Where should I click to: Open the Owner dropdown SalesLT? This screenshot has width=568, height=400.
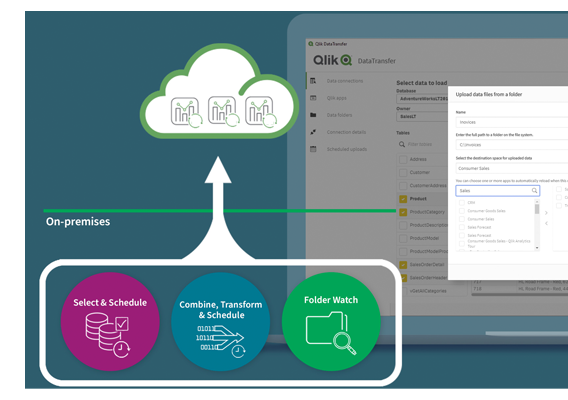(422, 116)
